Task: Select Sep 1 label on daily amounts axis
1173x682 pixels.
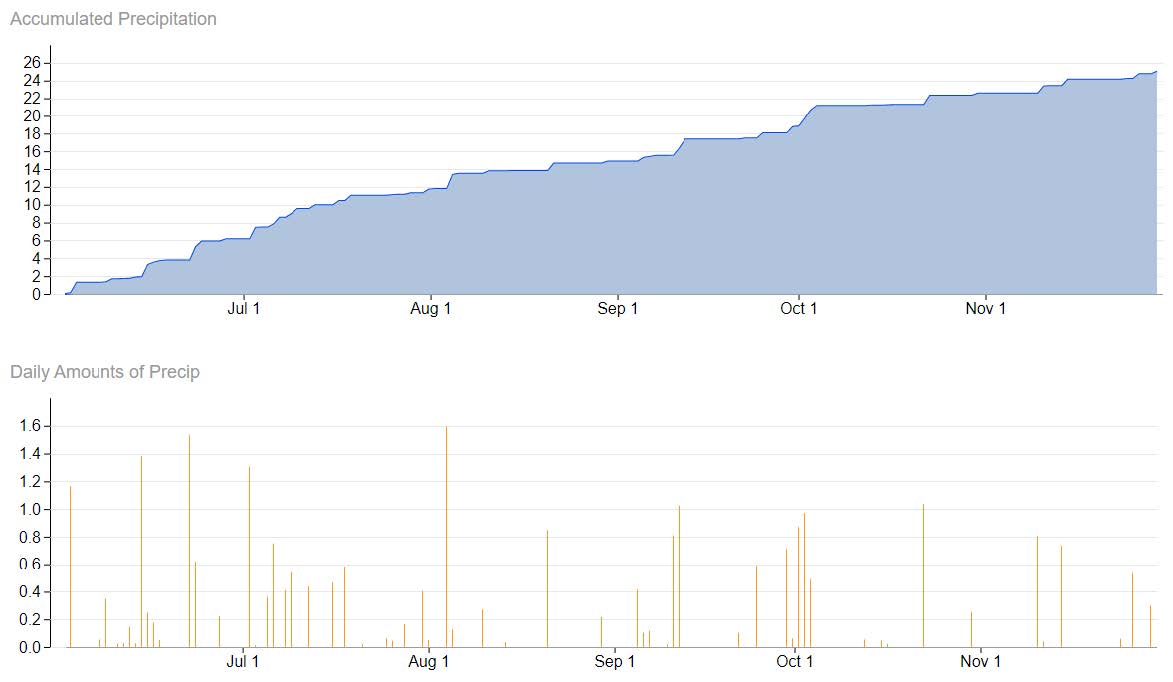Action: 614,662
